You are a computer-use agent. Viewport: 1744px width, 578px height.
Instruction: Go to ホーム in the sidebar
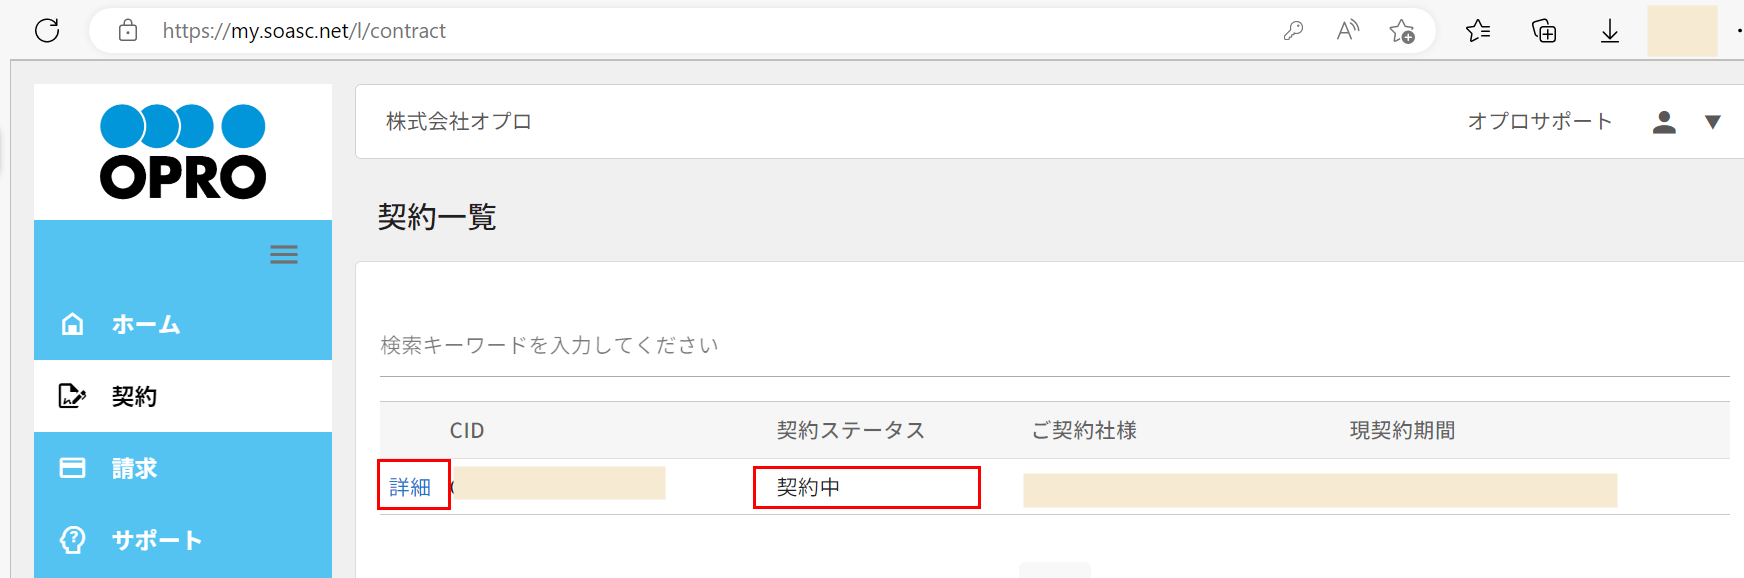146,324
